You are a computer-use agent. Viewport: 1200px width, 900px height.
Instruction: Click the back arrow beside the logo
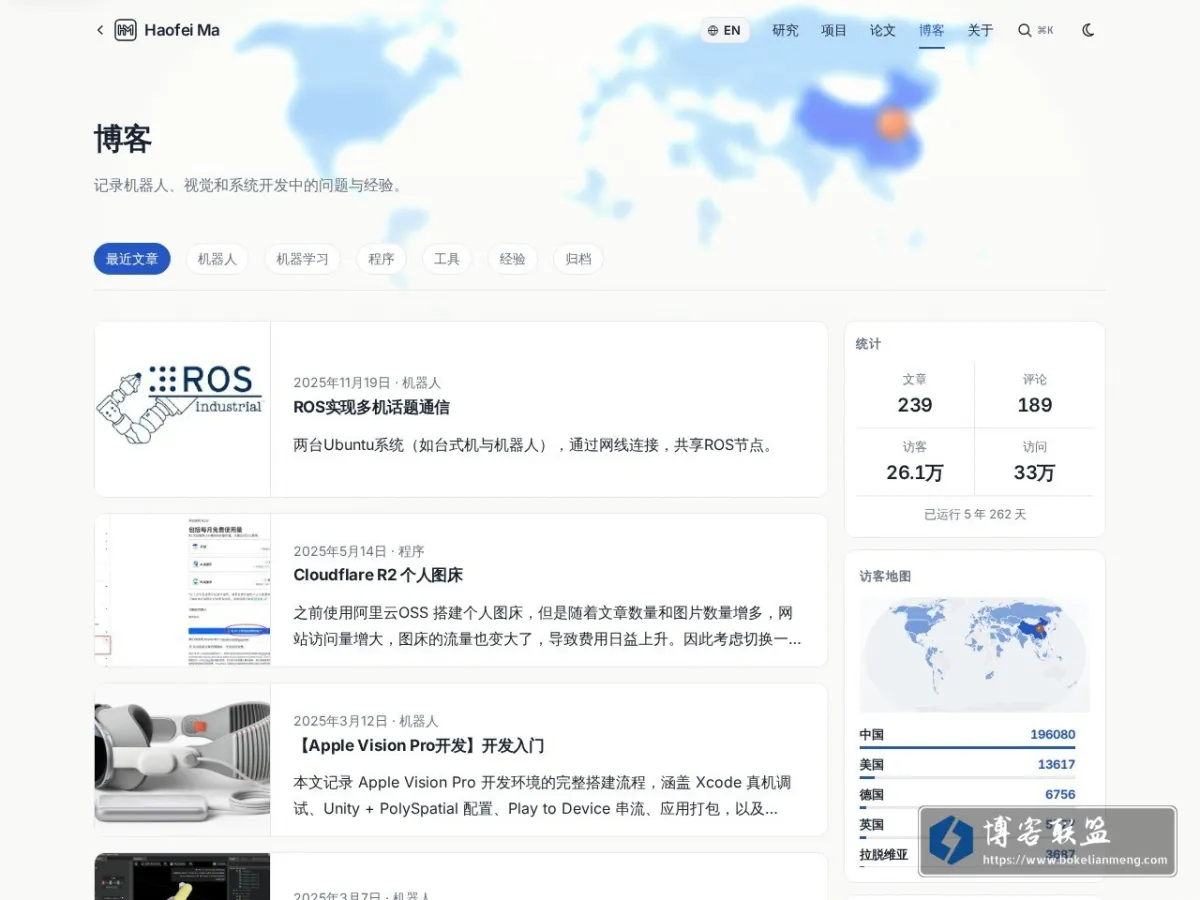(100, 30)
